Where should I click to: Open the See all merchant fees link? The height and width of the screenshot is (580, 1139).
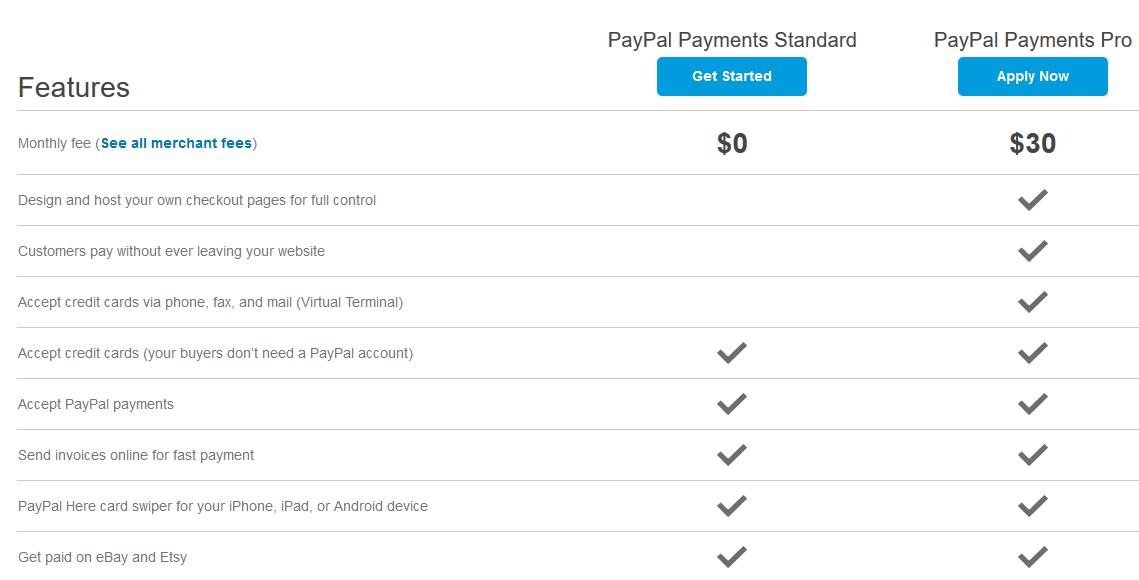[176, 143]
